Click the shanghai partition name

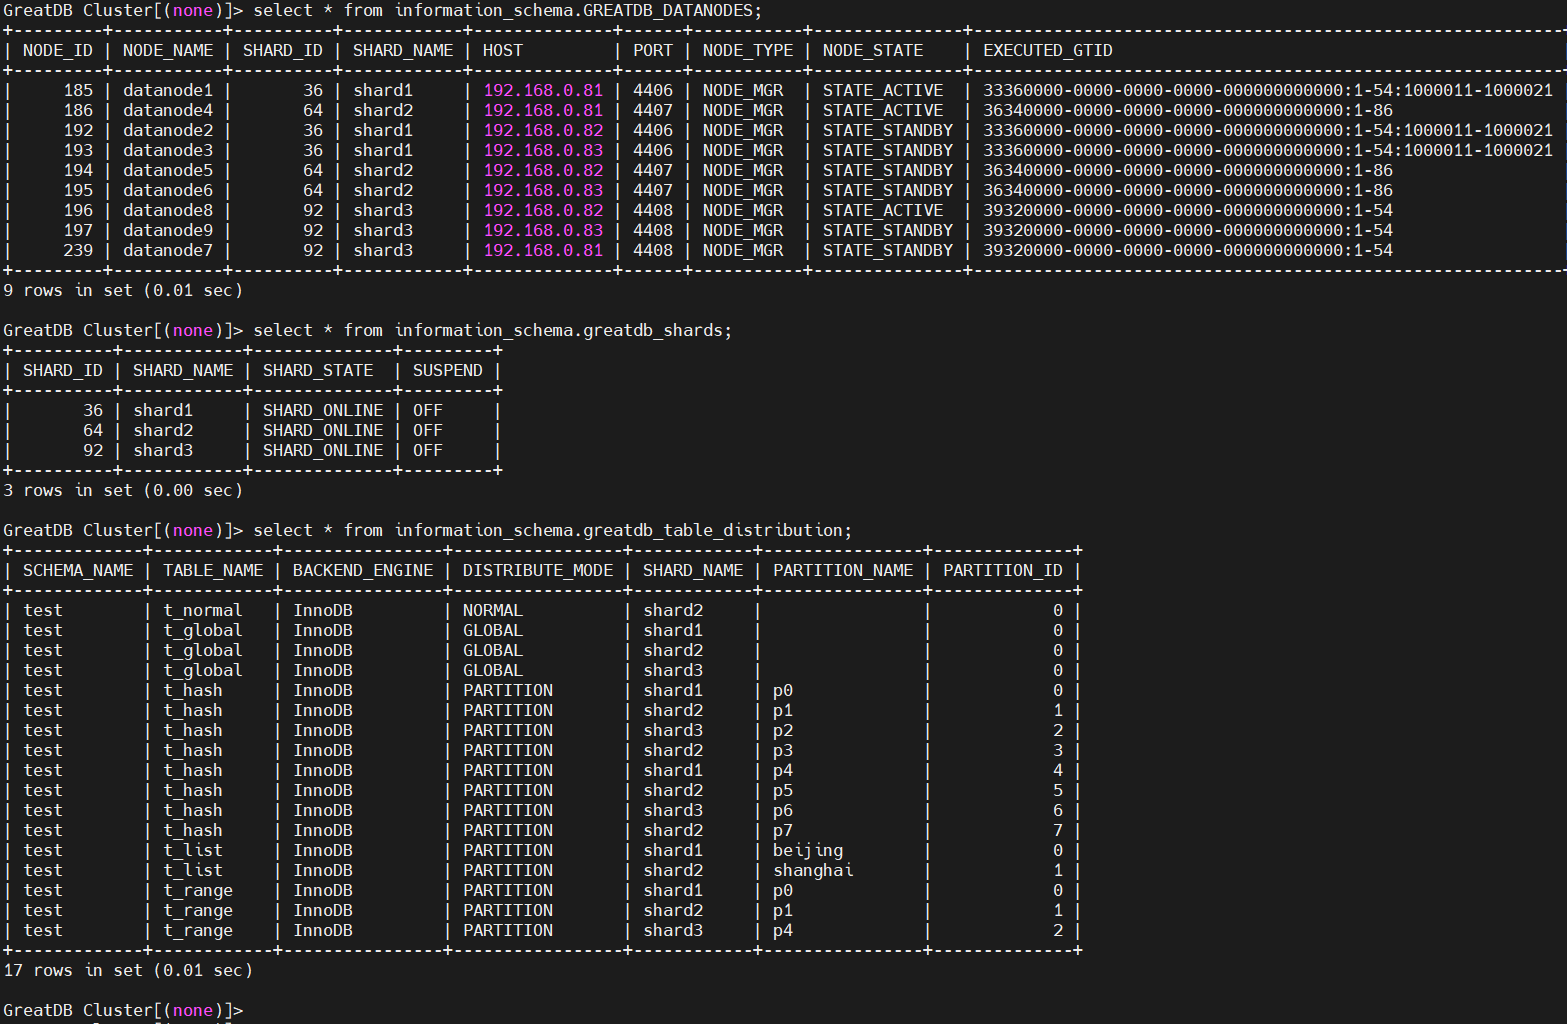point(813,870)
